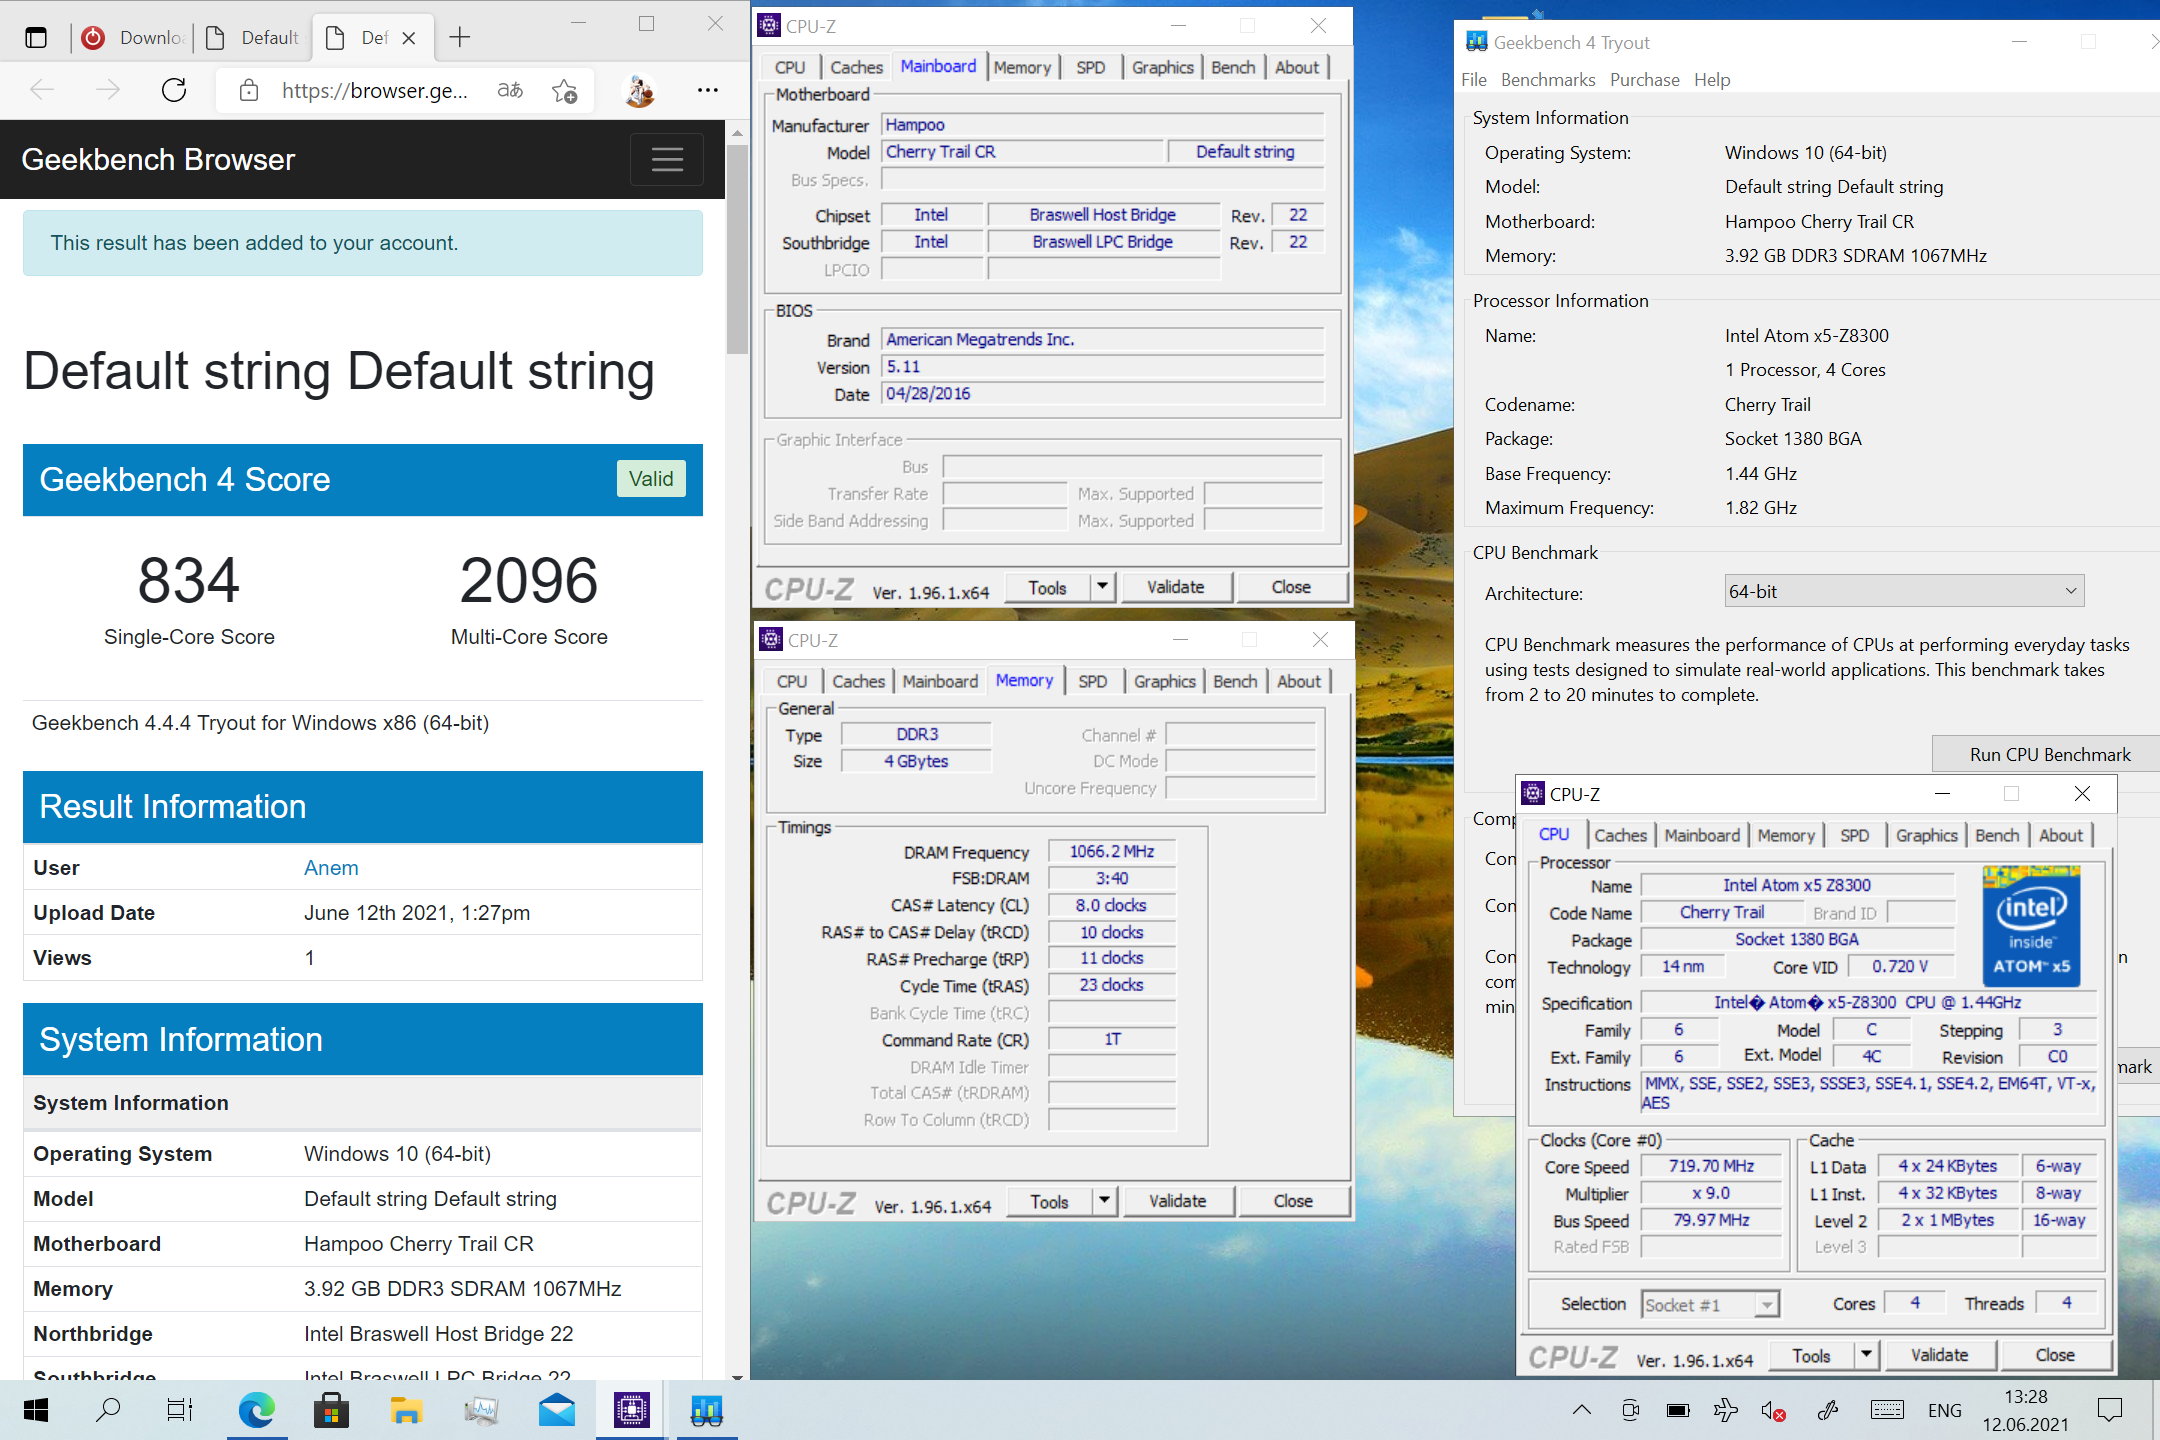Click the battery tray icon
Image resolution: width=2160 pixels, height=1440 pixels.
(1678, 1411)
